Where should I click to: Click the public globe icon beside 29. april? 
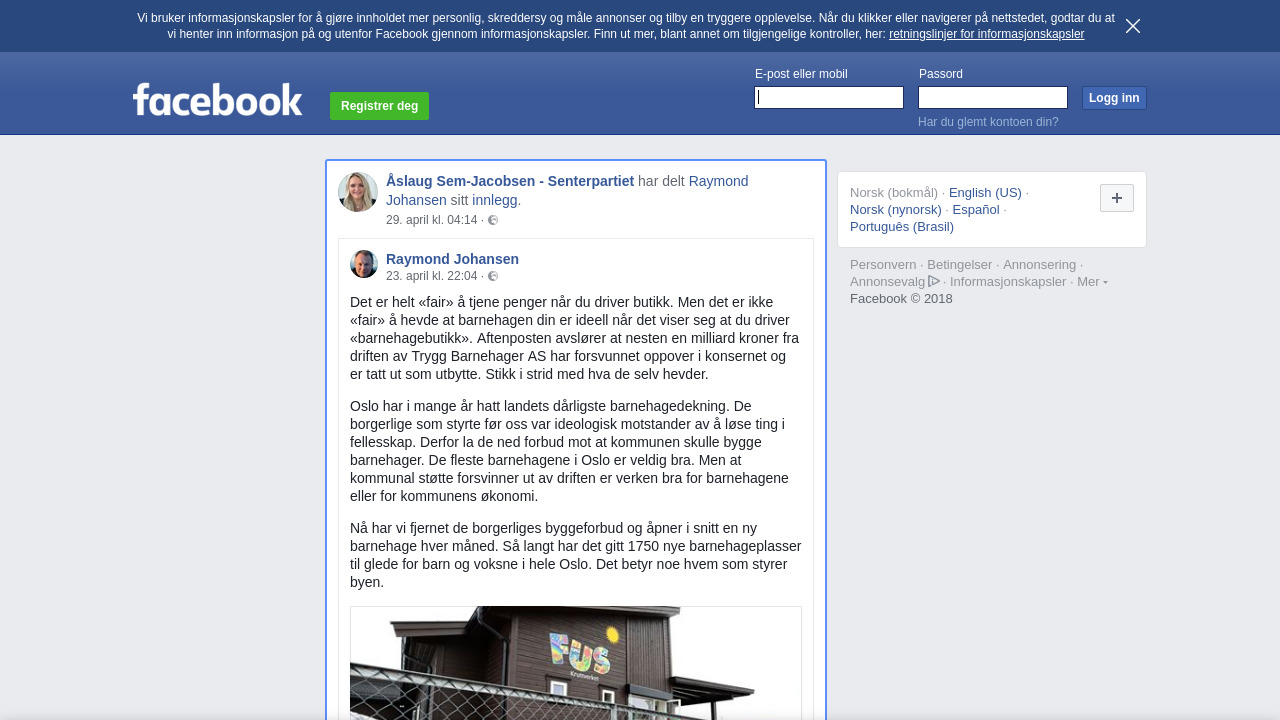(x=493, y=220)
